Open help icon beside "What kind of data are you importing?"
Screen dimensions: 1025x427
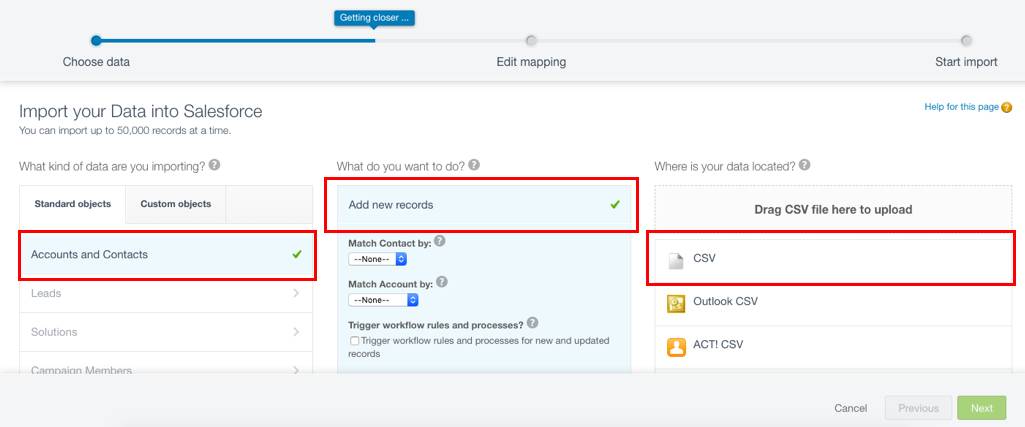click(x=214, y=165)
